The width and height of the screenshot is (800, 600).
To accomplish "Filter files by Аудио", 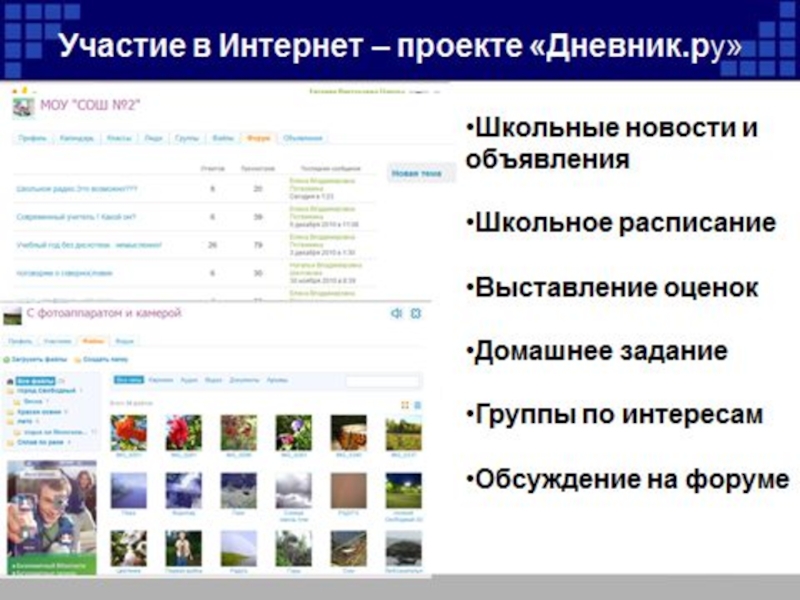I will [x=189, y=380].
